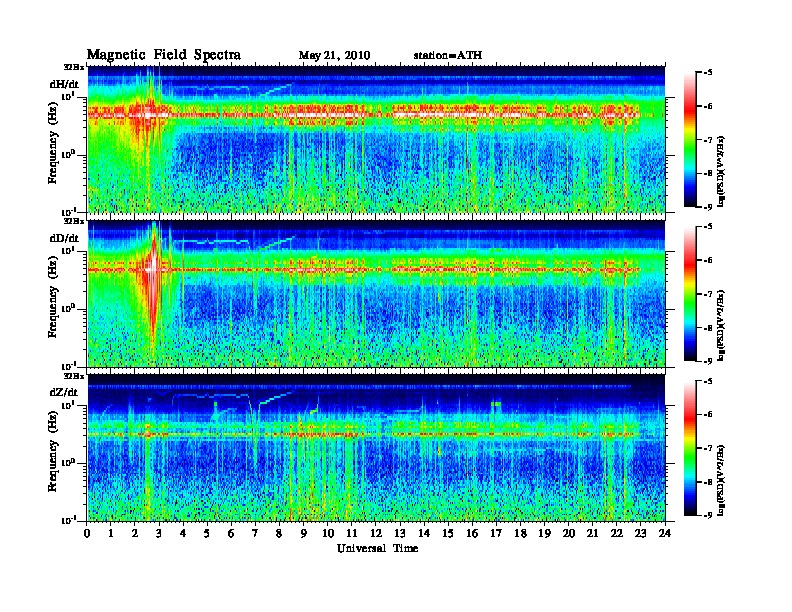
Task: Click the hour '6' tick label
Action: click(x=231, y=533)
